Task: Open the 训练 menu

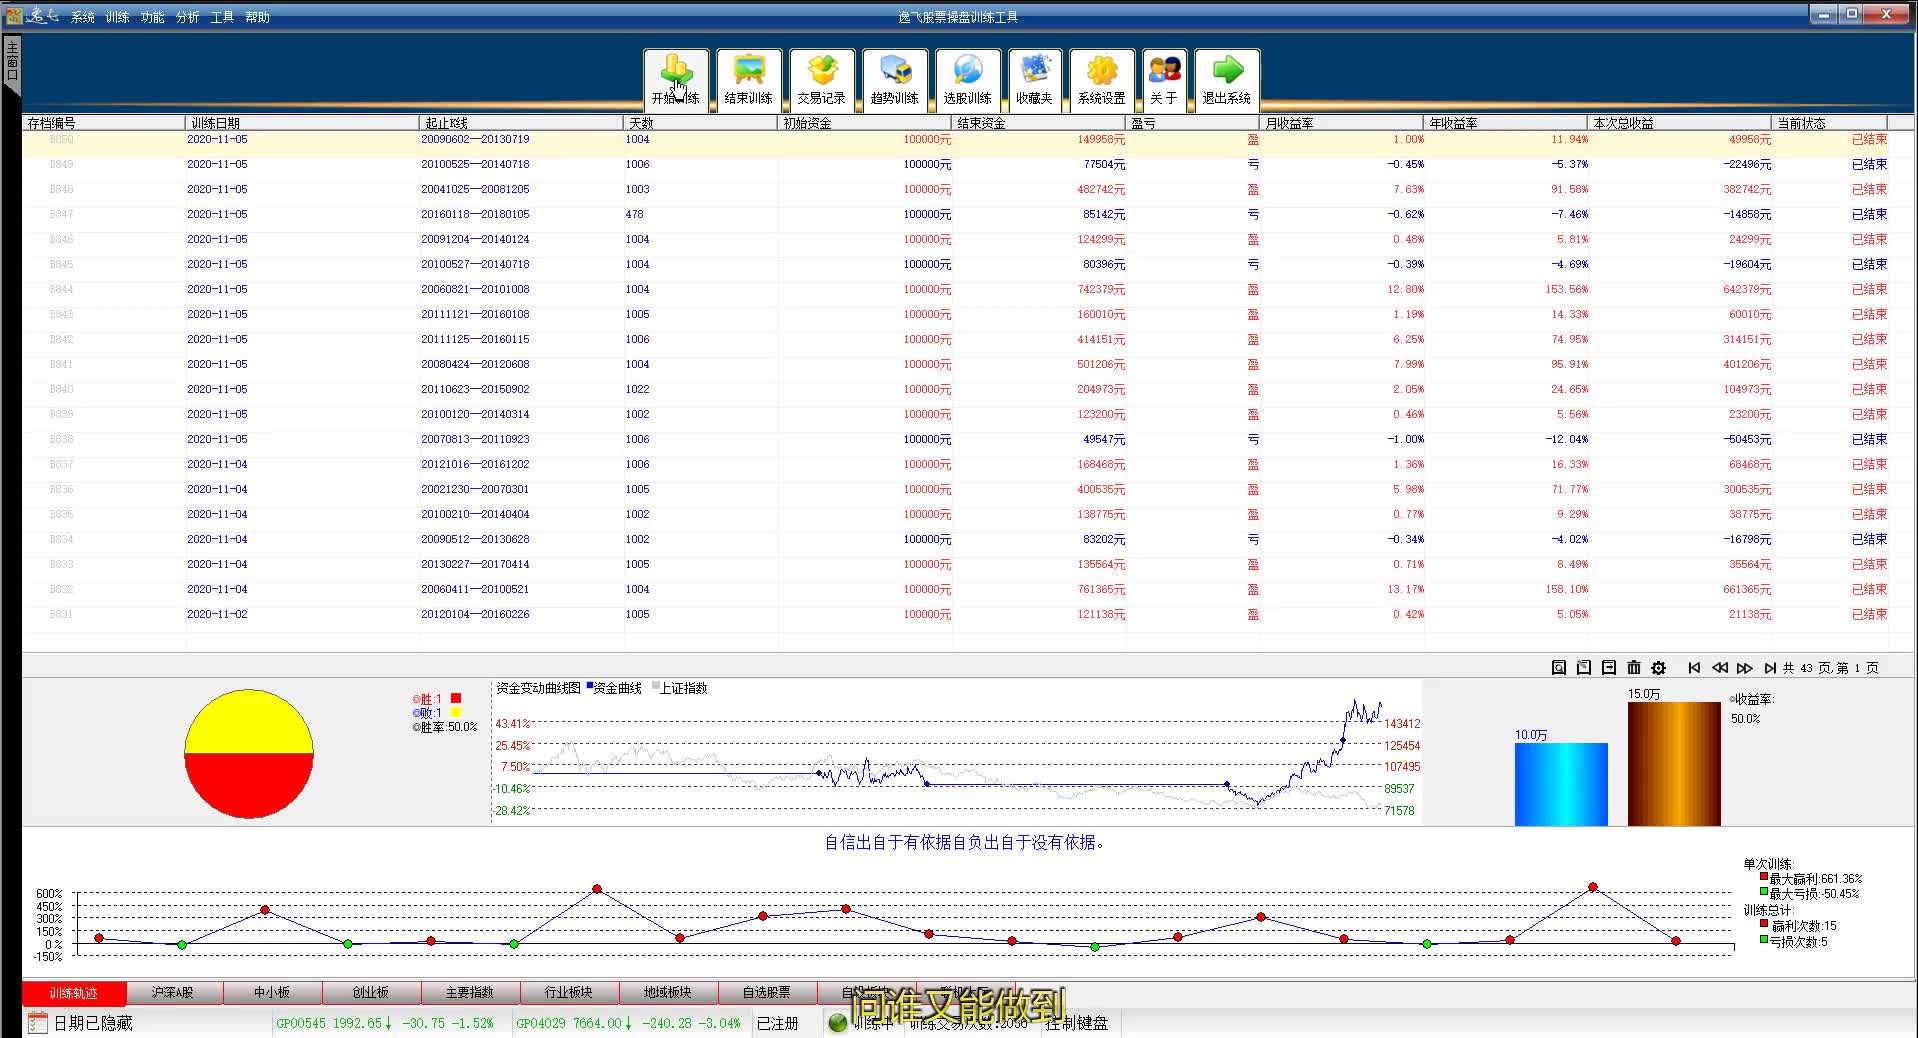Action: [x=117, y=17]
